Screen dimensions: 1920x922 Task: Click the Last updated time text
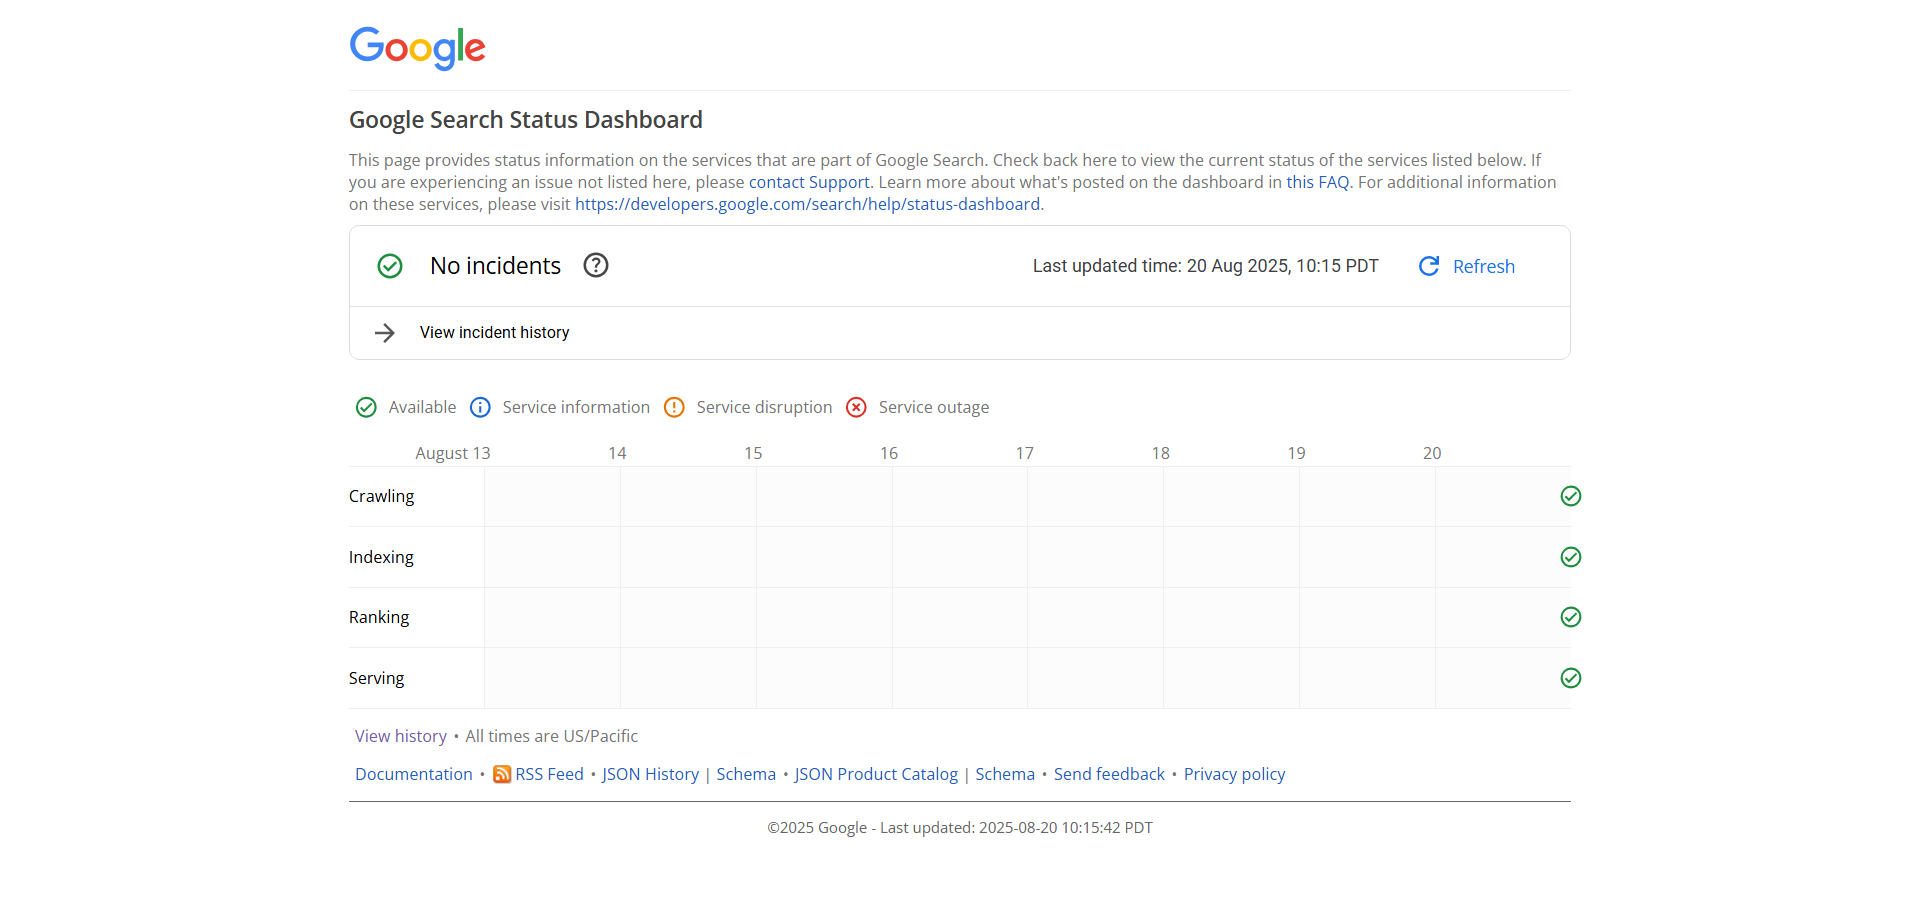(1205, 266)
